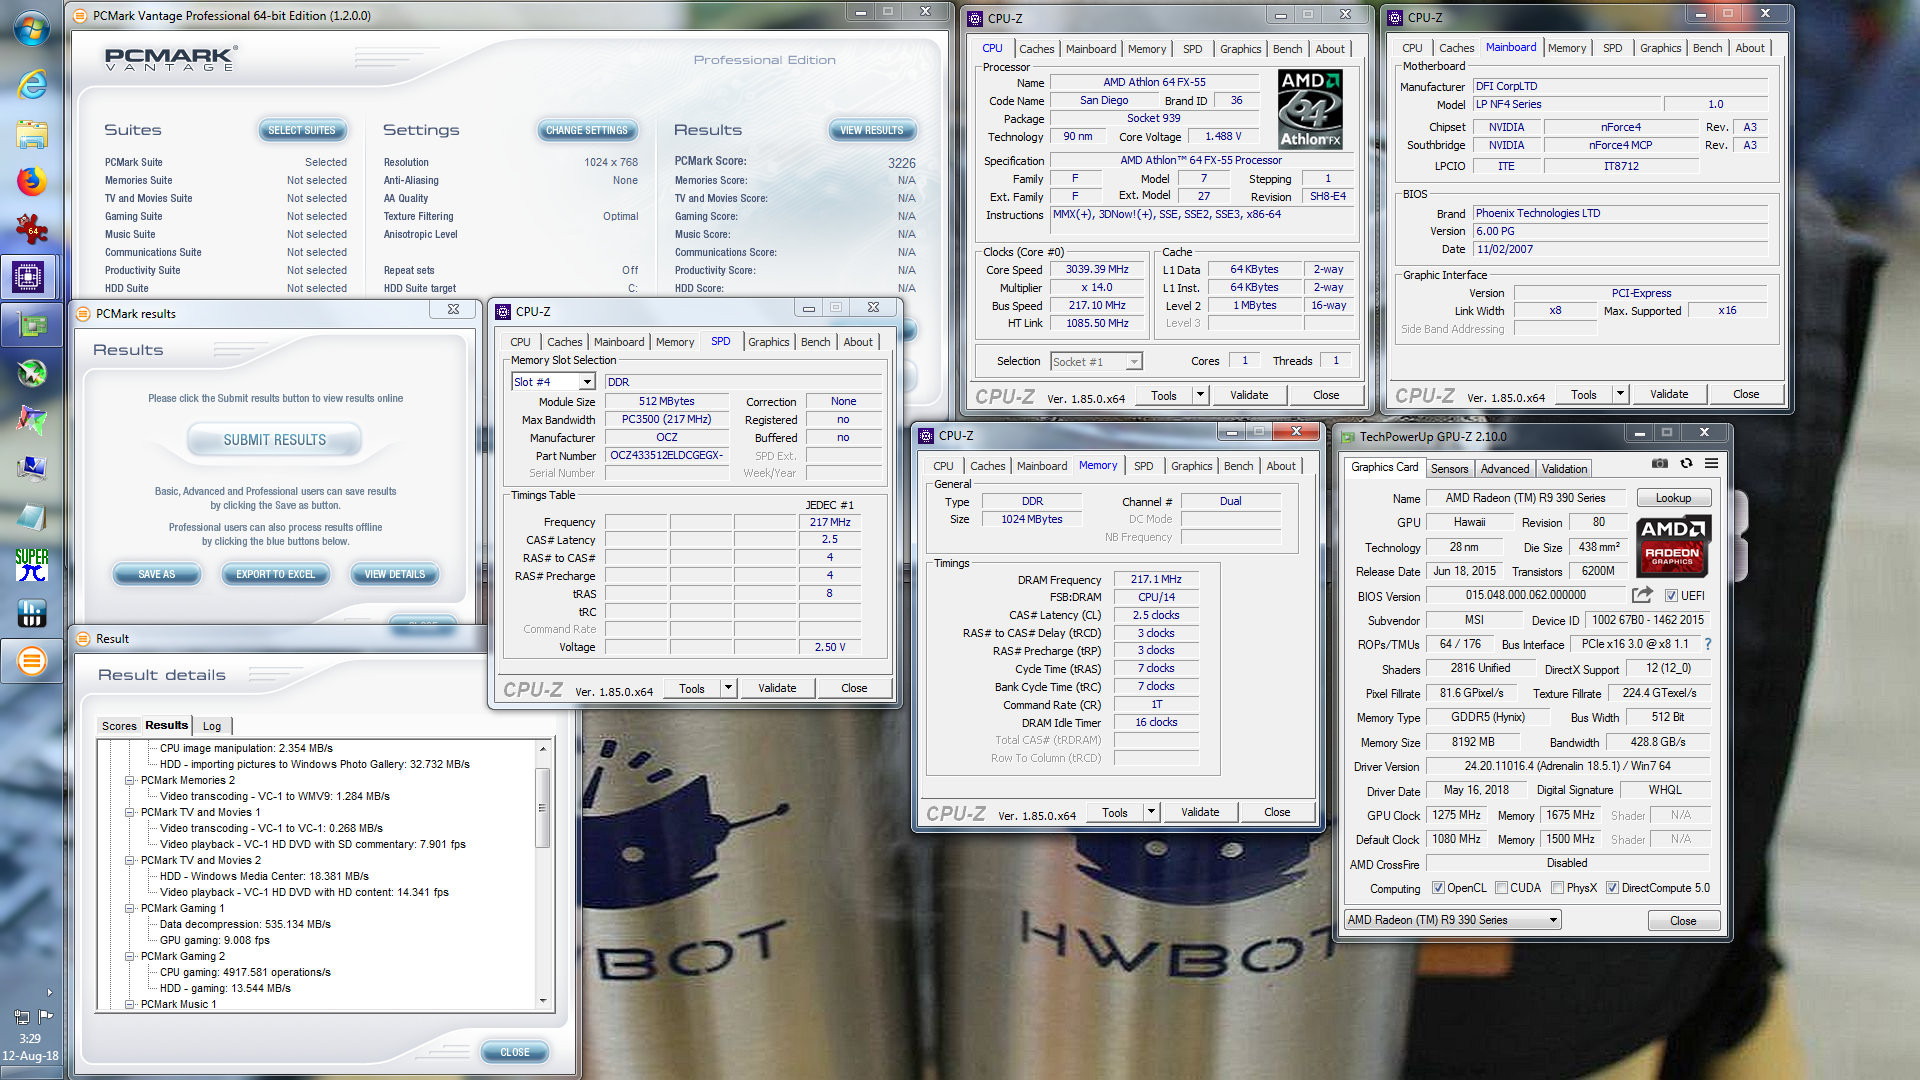Image resolution: width=1920 pixels, height=1080 pixels.
Task: Click the scroll-up arrow in Result details
Action: tap(543, 748)
